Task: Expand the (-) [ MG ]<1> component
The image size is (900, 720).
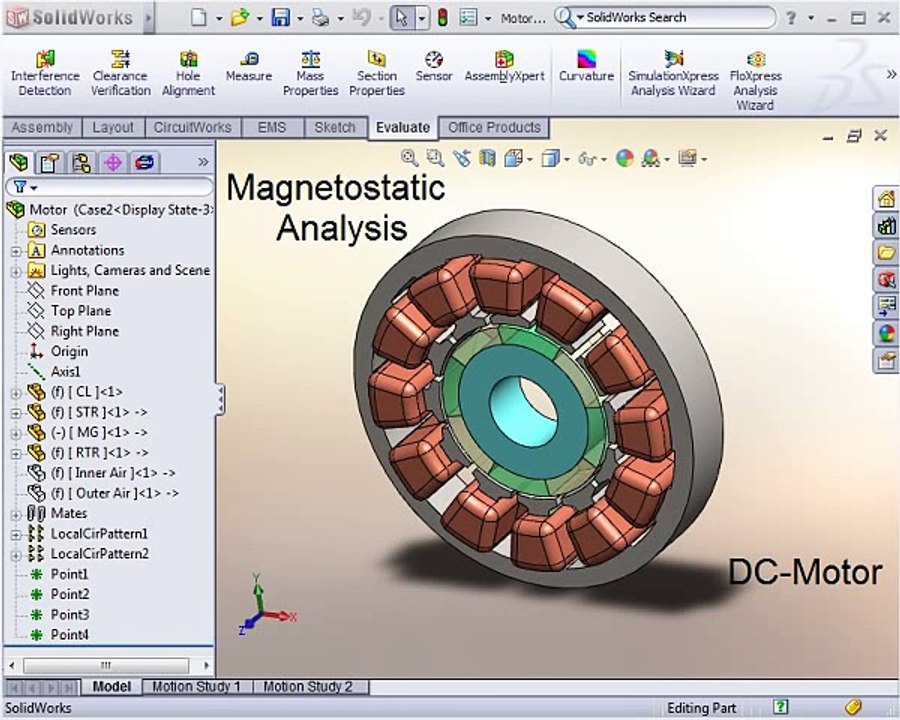Action: click(x=16, y=433)
